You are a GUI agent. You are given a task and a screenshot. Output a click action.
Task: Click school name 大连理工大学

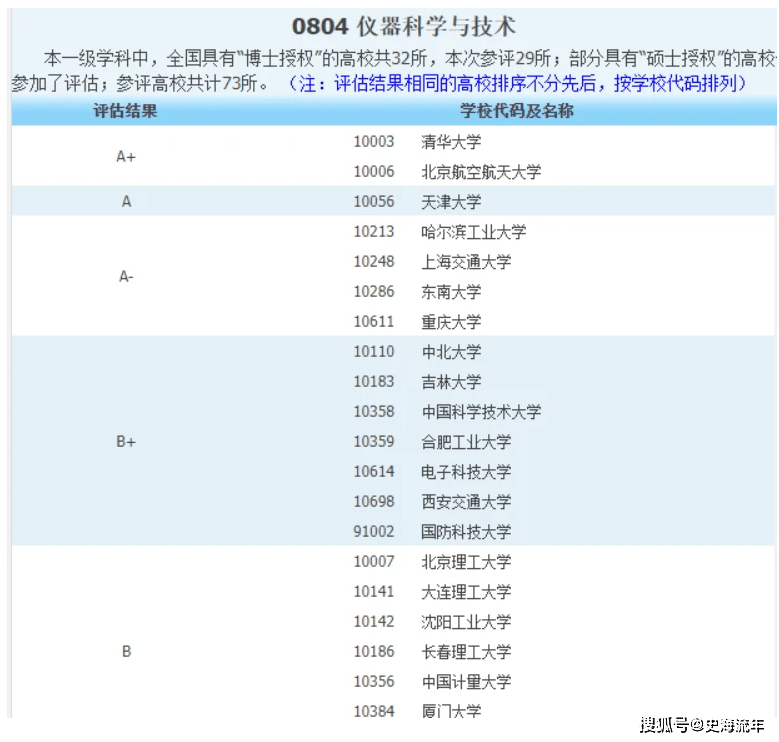tap(466, 592)
